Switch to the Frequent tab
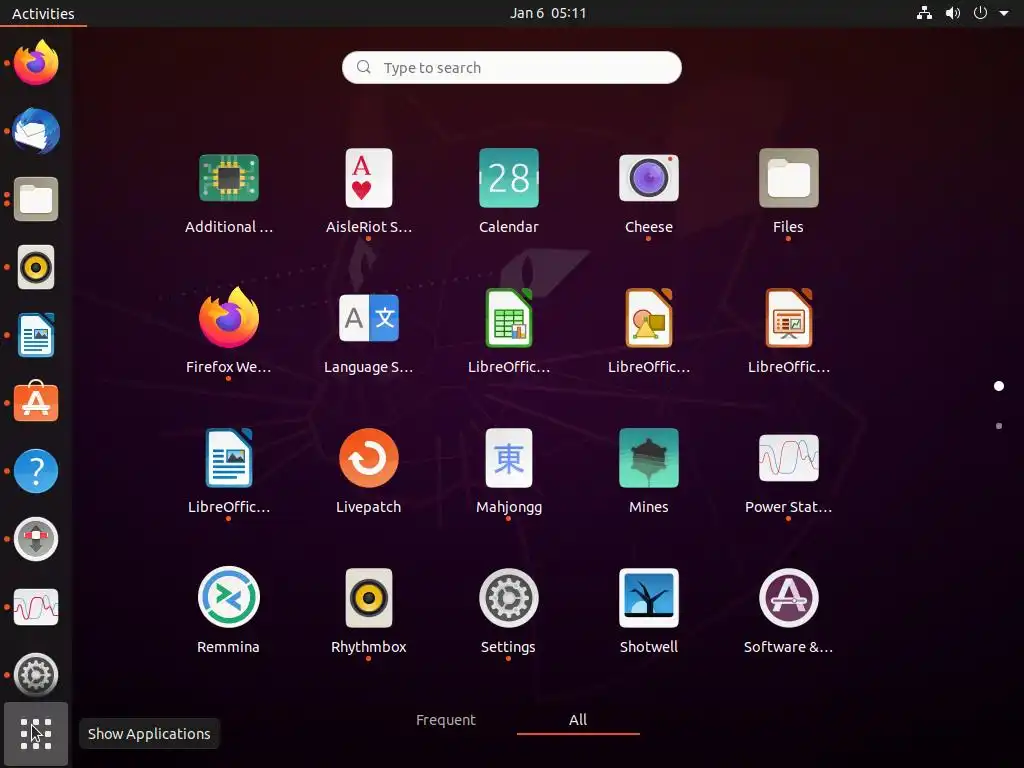The height and width of the screenshot is (768, 1024). tap(446, 720)
